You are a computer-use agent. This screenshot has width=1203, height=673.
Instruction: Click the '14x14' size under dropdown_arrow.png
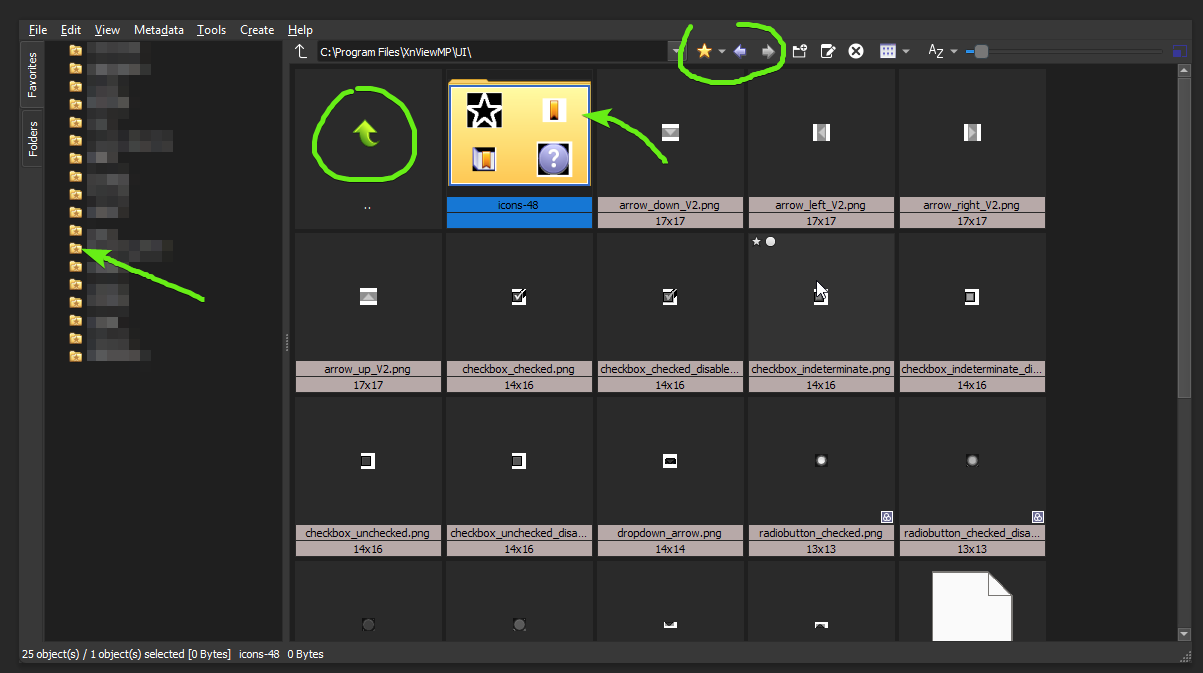tap(670, 549)
